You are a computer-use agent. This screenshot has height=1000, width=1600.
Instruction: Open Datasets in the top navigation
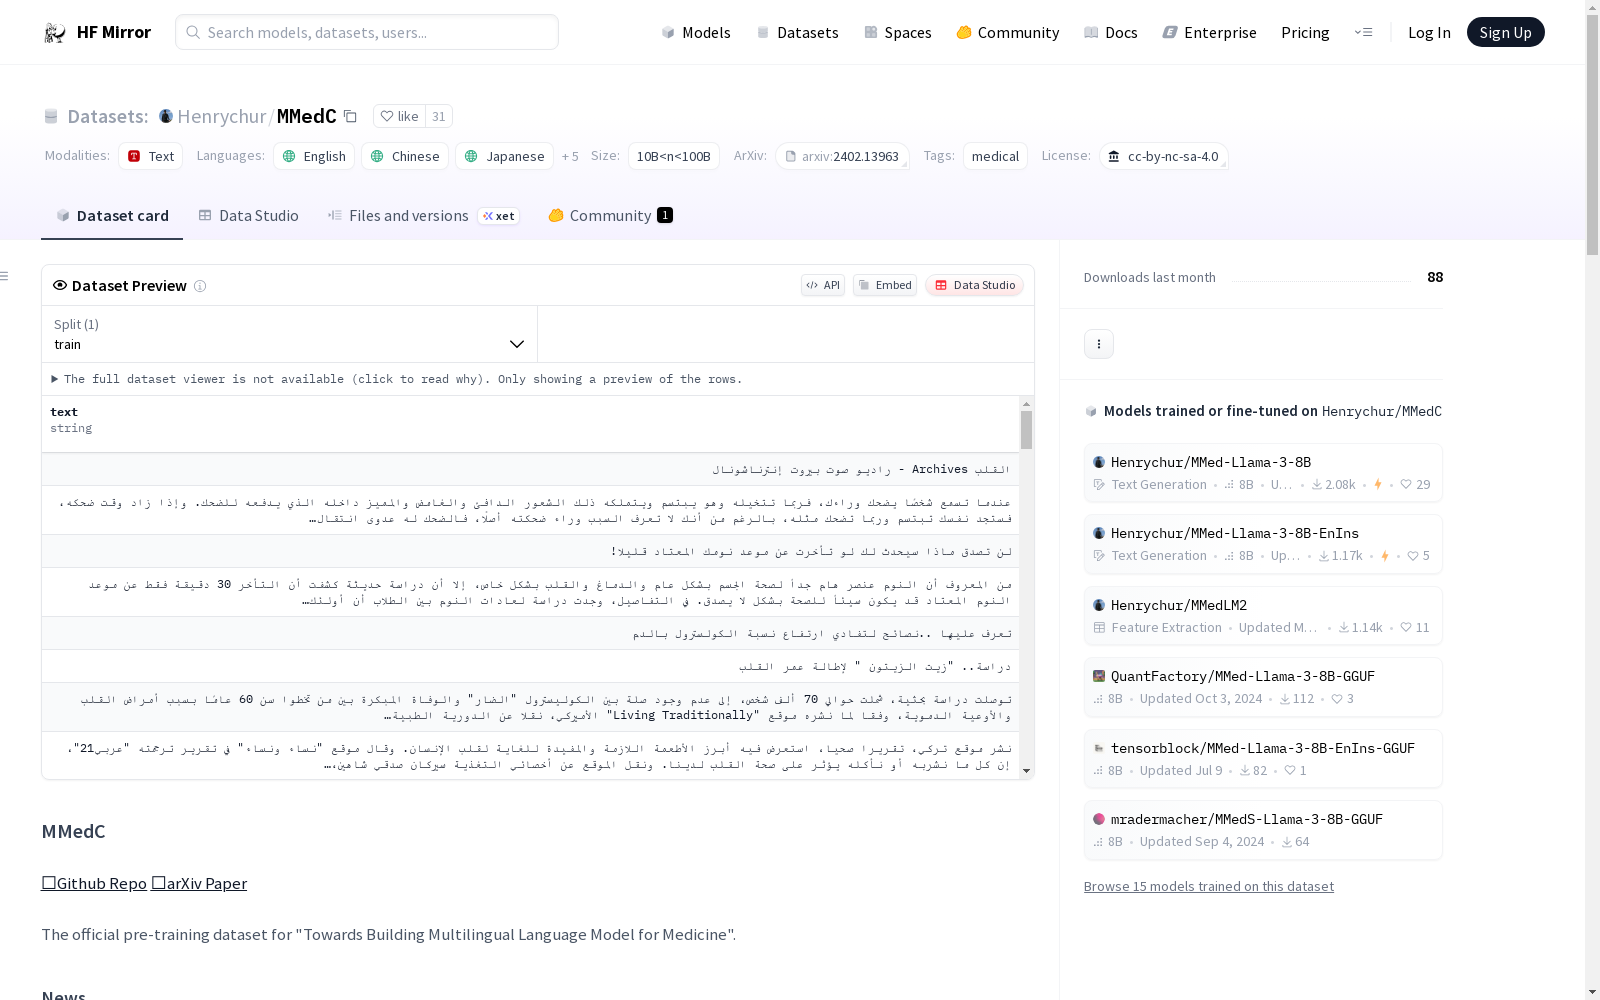point(797,32)
